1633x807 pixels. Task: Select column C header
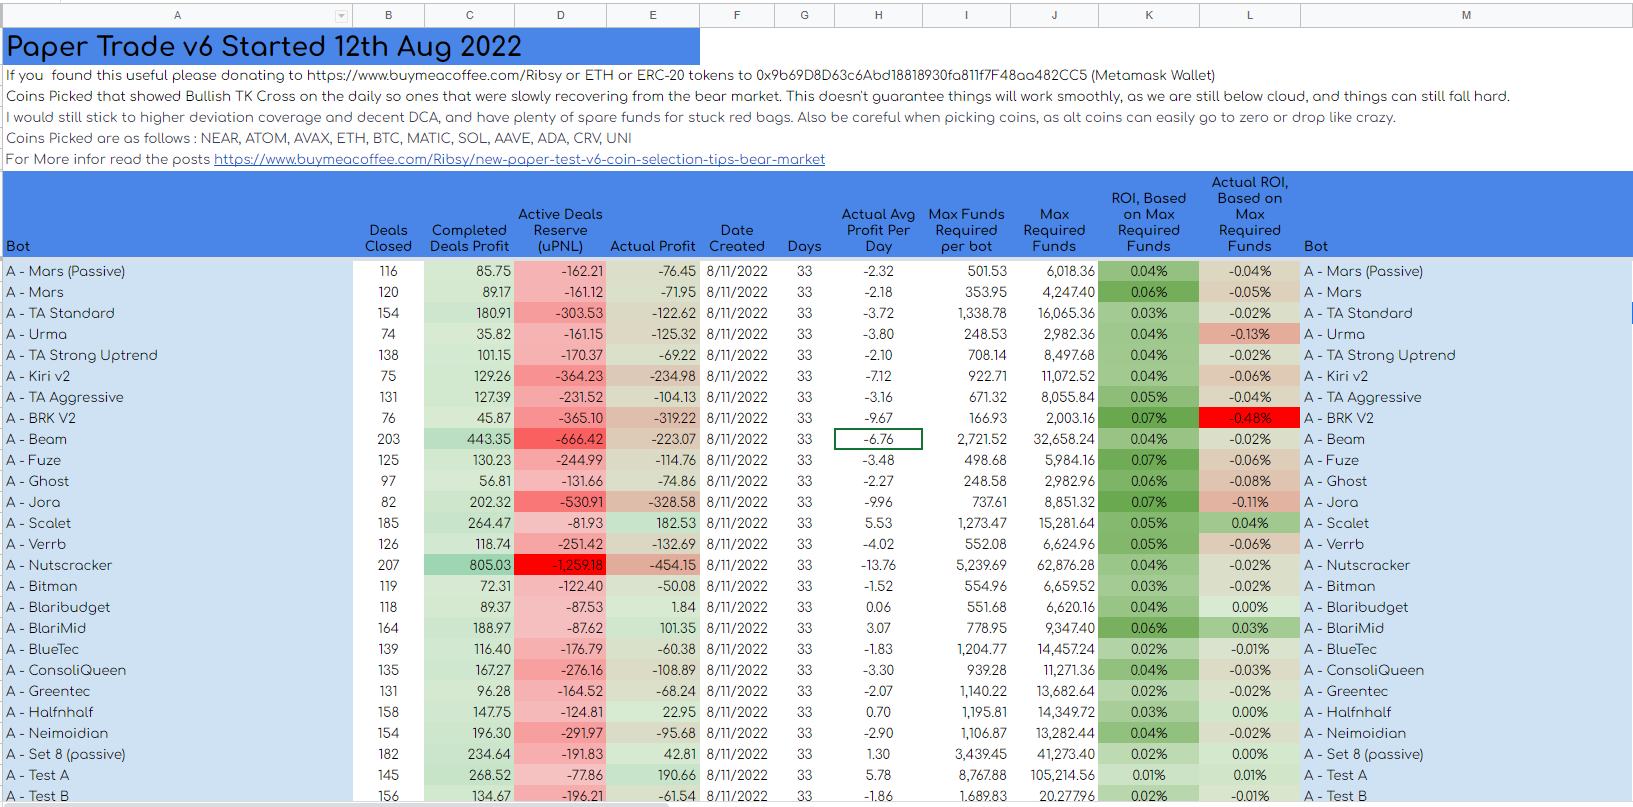click(469, 15)
